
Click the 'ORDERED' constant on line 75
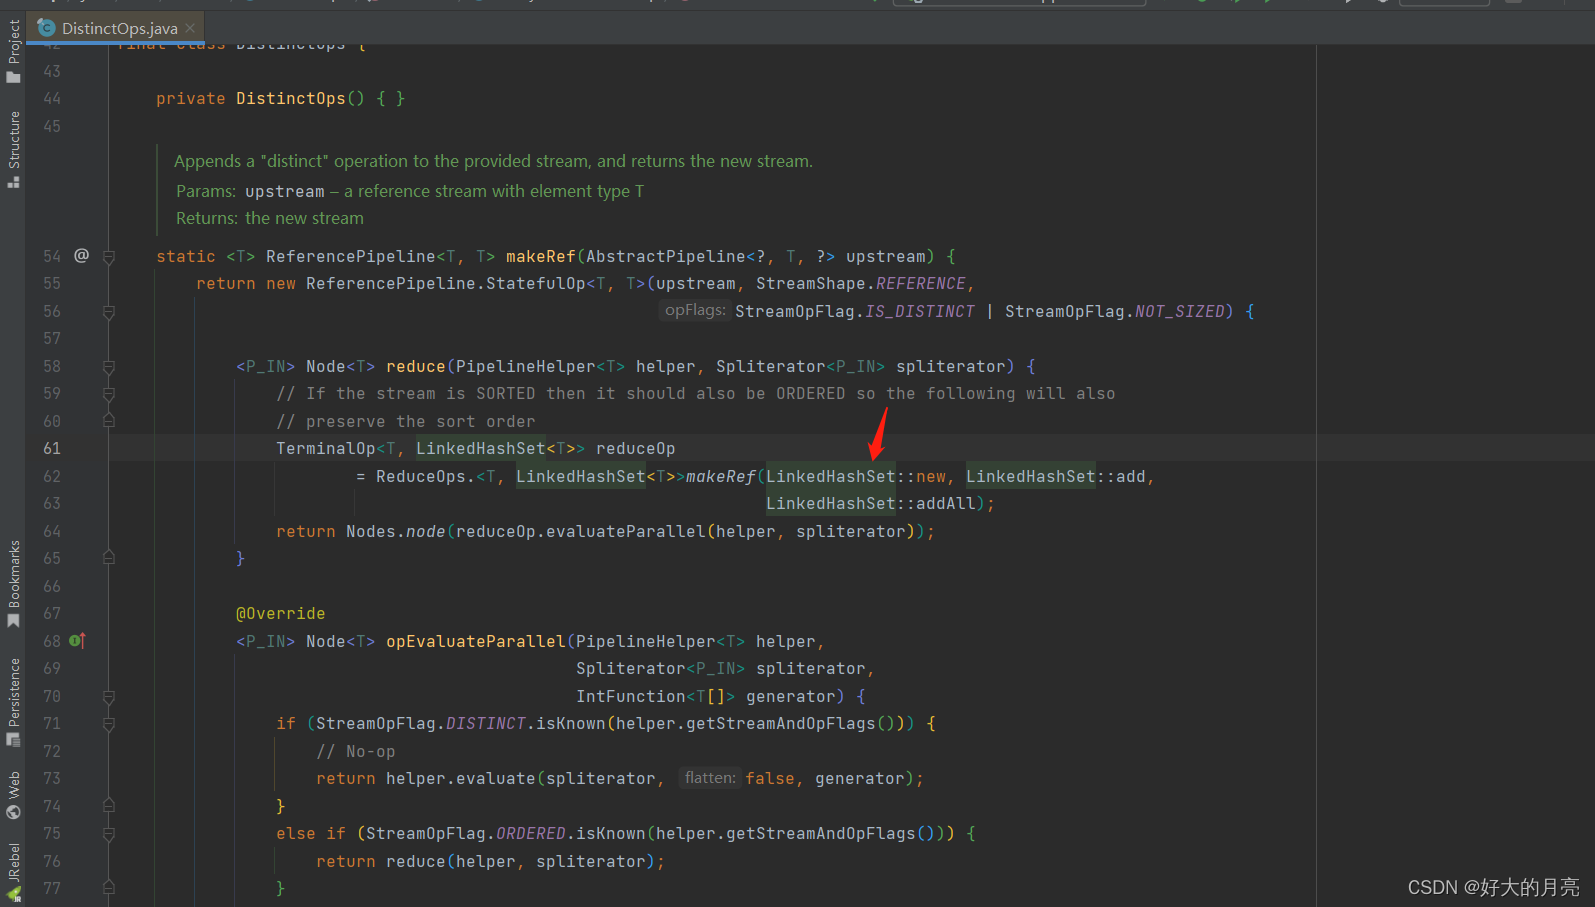pyautogui.click(x=531, y=833)
